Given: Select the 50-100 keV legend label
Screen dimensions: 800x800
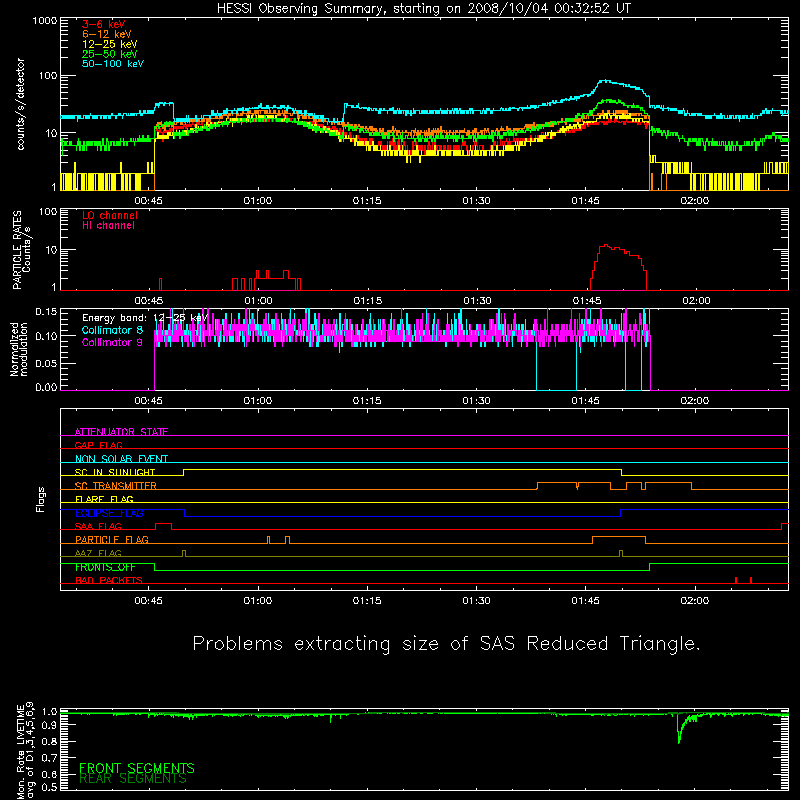Looking at the screenshot, I should click(113, 64).
